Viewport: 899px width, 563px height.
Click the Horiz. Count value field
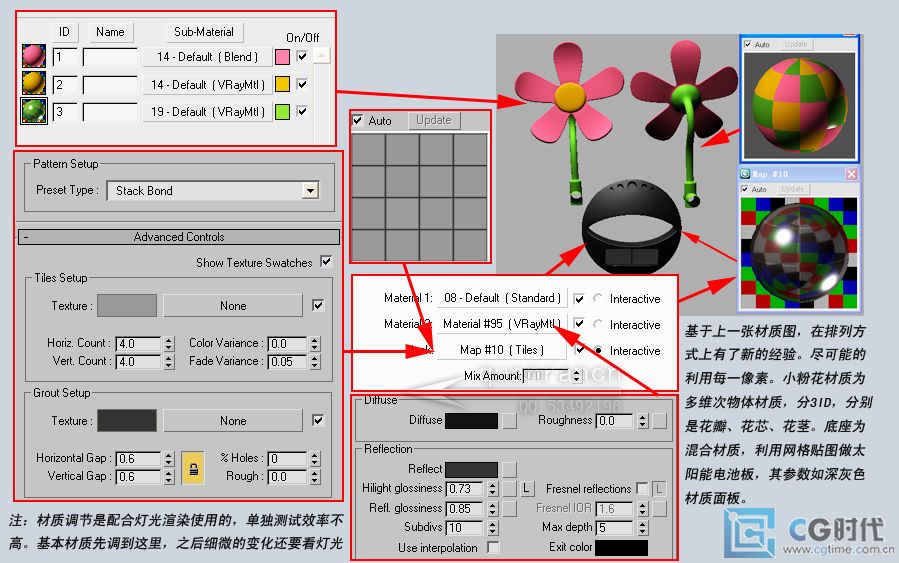click(x=138, y=344)
